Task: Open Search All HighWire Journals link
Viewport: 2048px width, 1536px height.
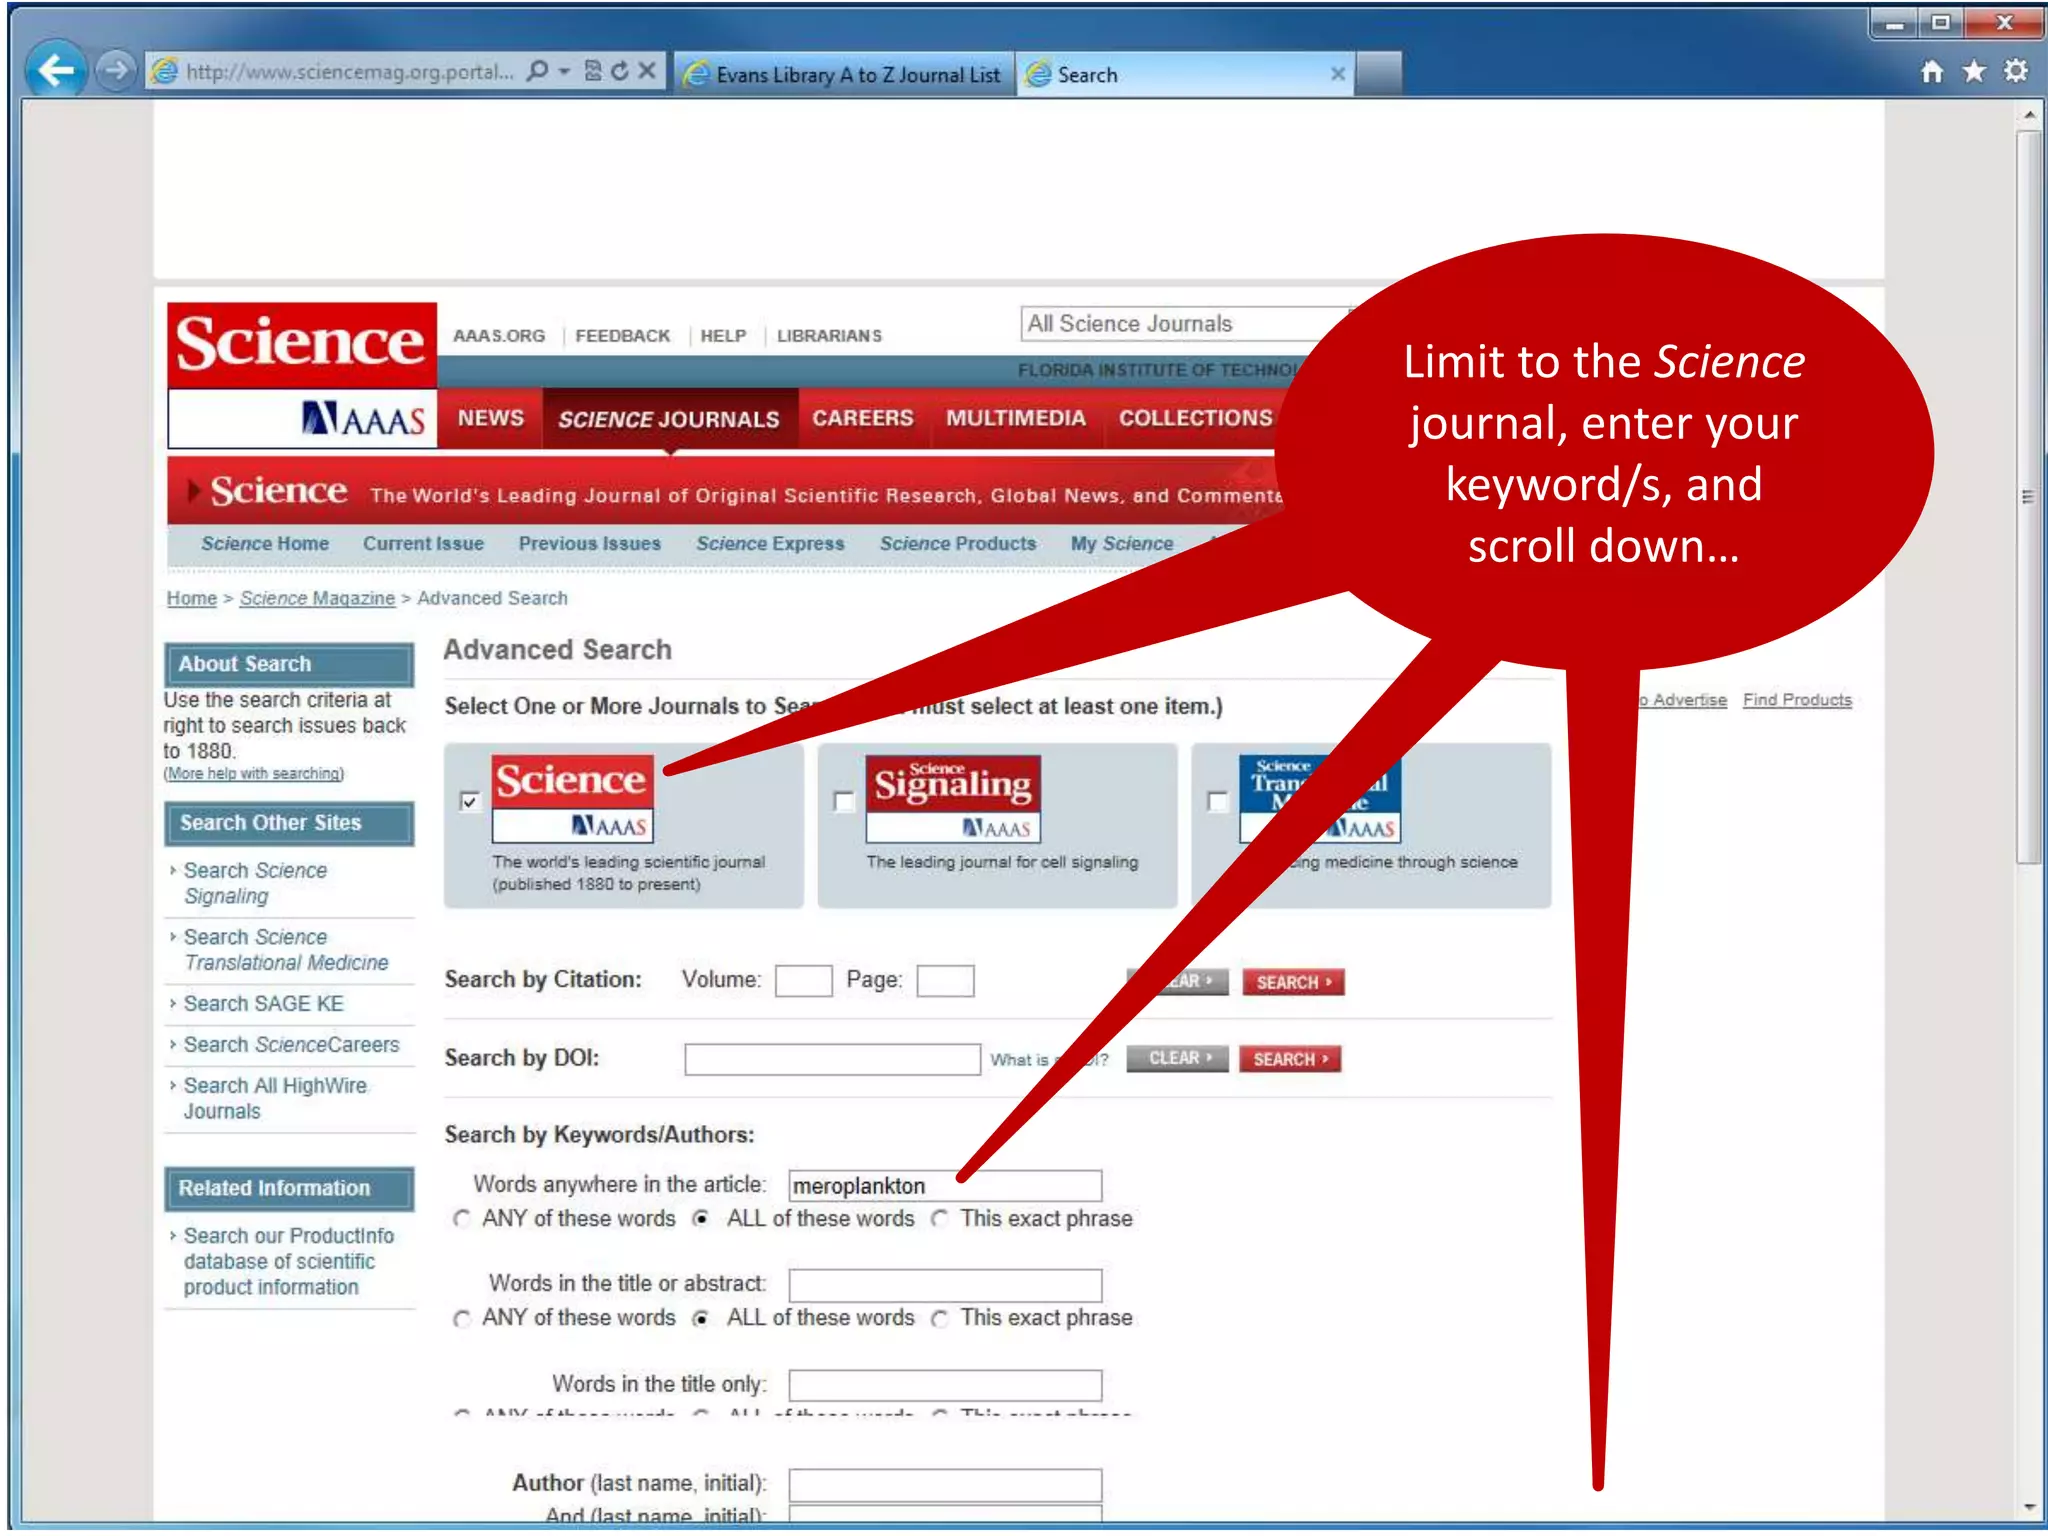Action: pos(275,1098)
